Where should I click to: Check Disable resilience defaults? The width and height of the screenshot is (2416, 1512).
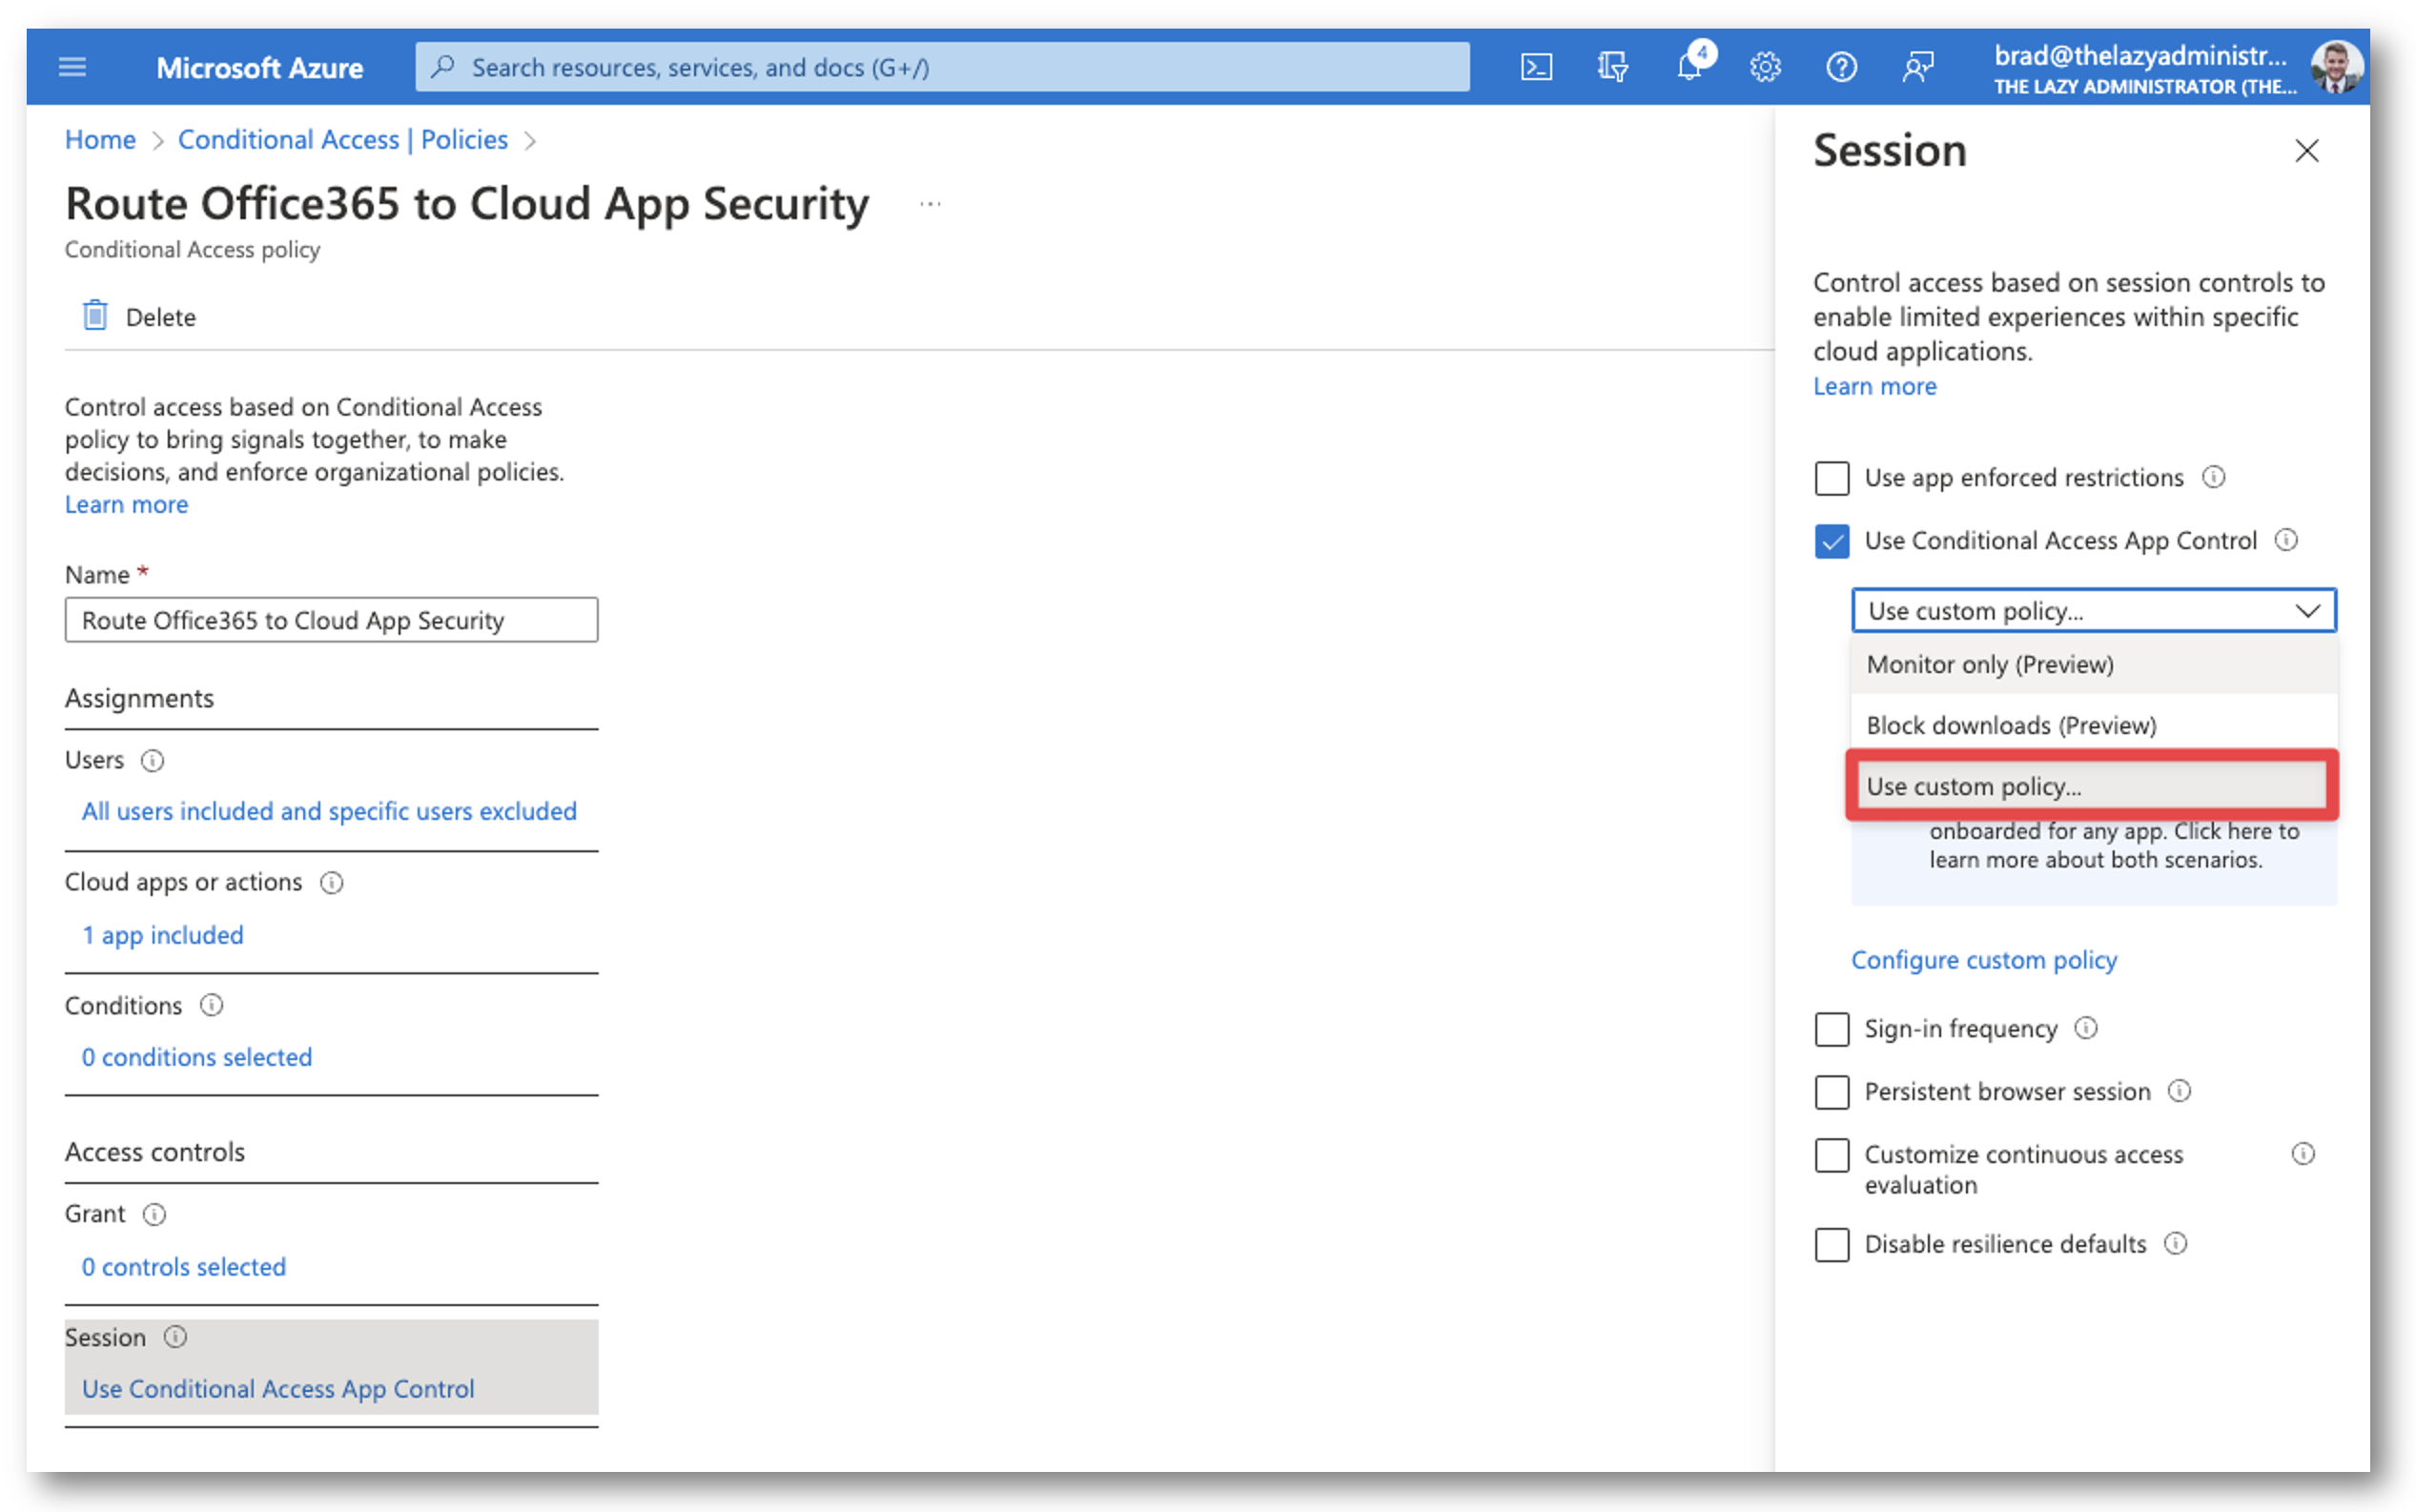coord(1832,1245)
